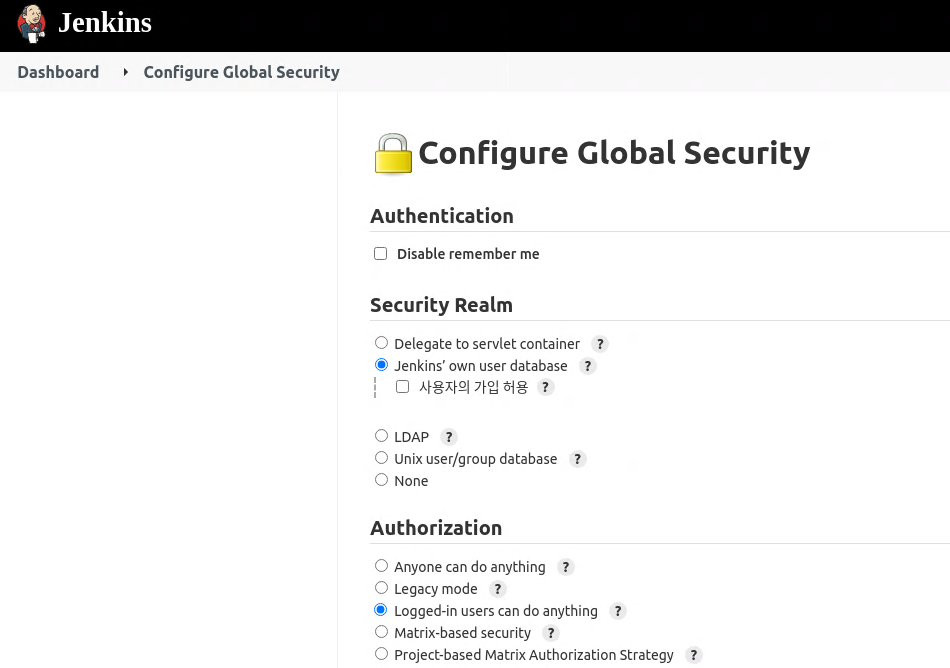Open help for Delegate to servlet container

600,344
